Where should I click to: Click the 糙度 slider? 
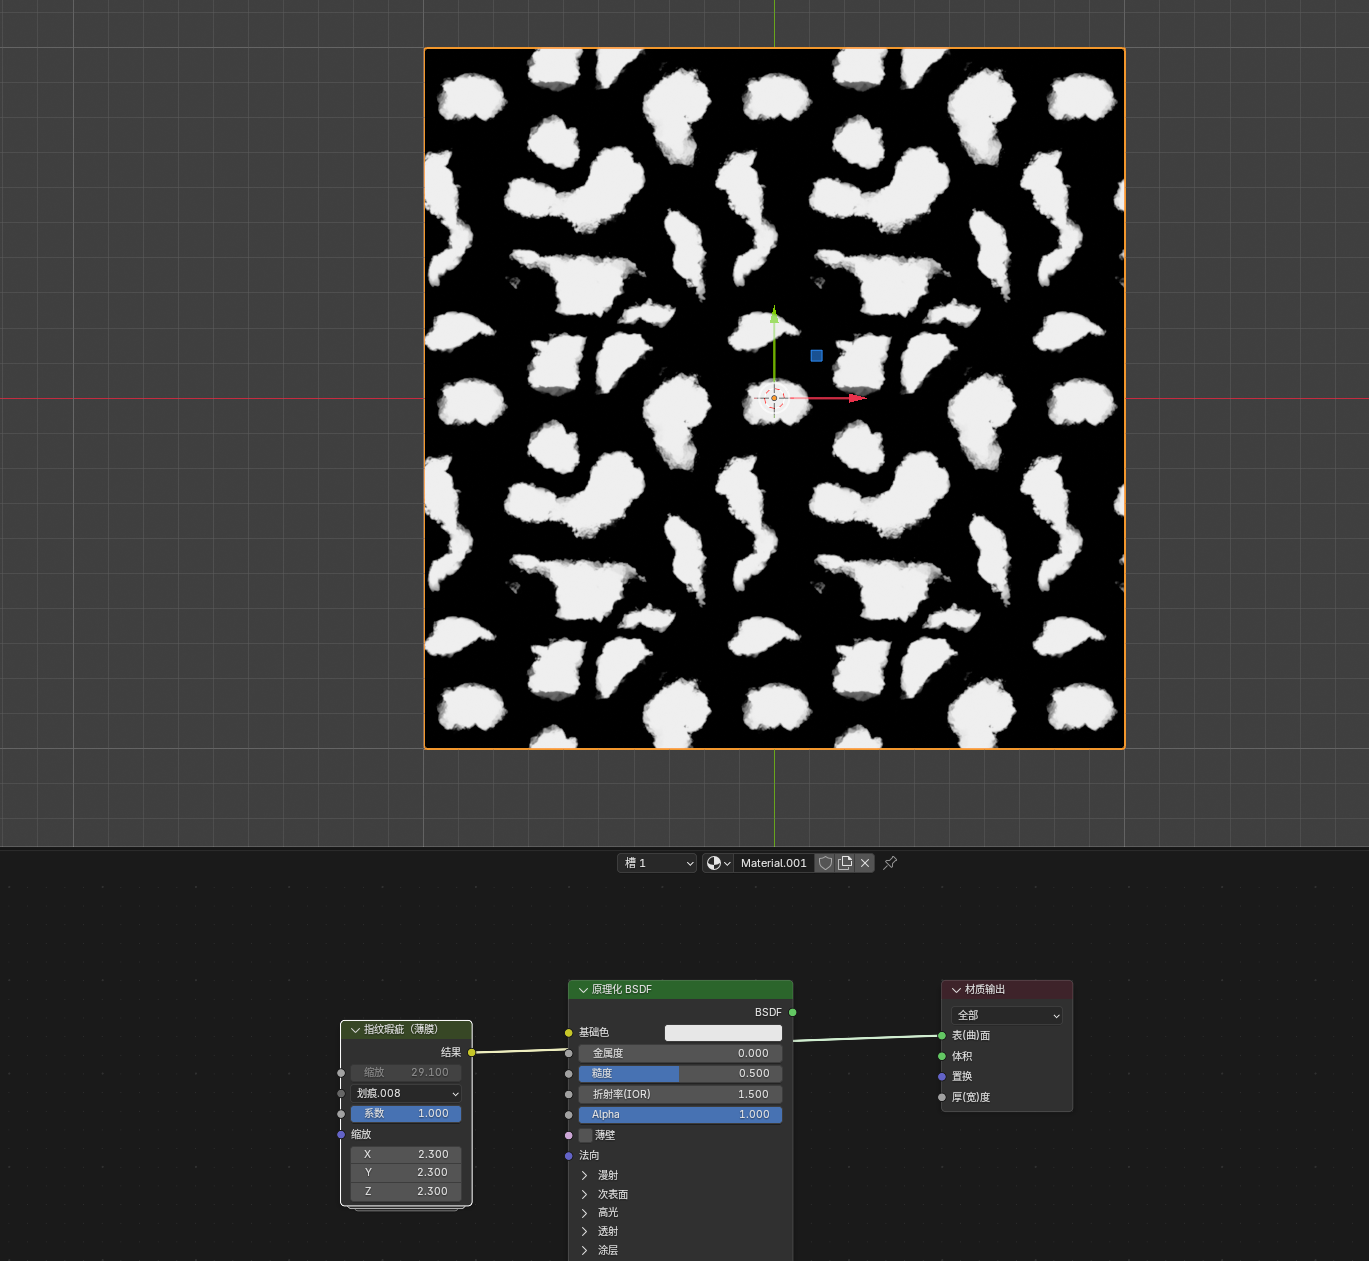tap(680, 1073)
